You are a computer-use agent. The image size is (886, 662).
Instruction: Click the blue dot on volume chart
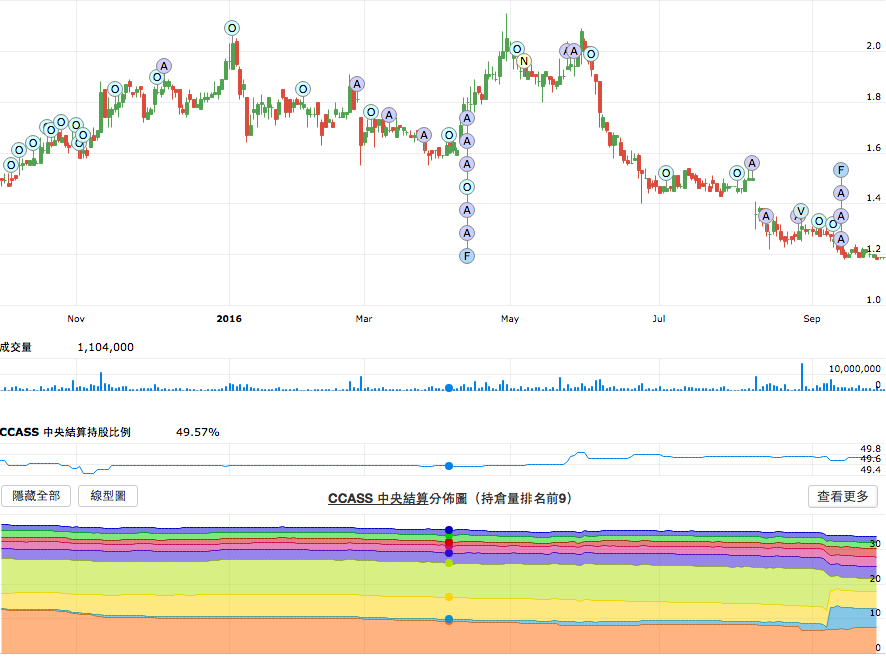pyautogui.click(x=449, y=388)
